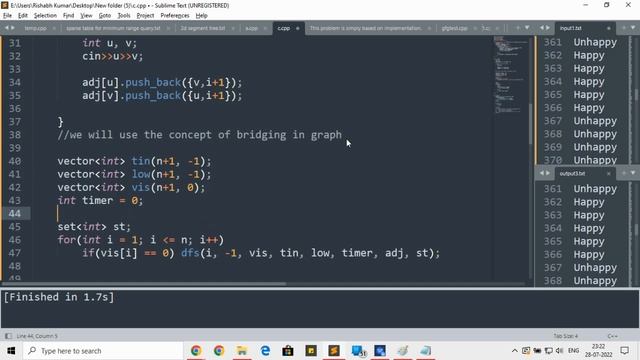Close the output3.txt tab
The height and width of the screenshot is (360, 640).
pos(609,173)
